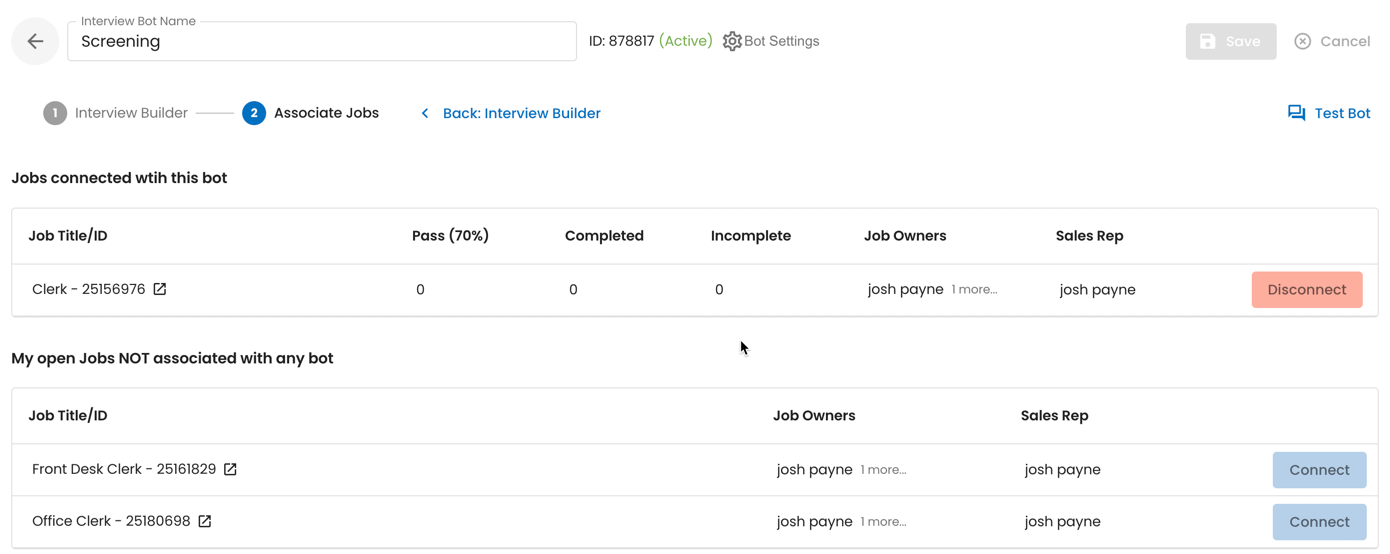Click the back arrow button
Viewport: 1390px width, 554px height.
click(x=35, y=41)
